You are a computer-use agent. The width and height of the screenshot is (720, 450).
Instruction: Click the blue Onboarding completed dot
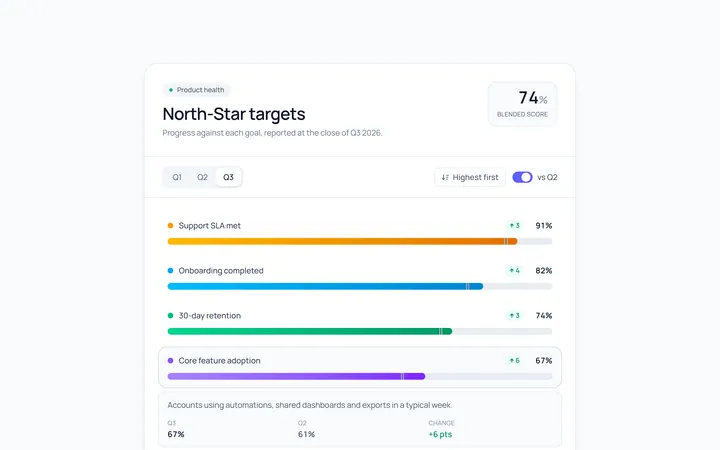tap(170, 270)
